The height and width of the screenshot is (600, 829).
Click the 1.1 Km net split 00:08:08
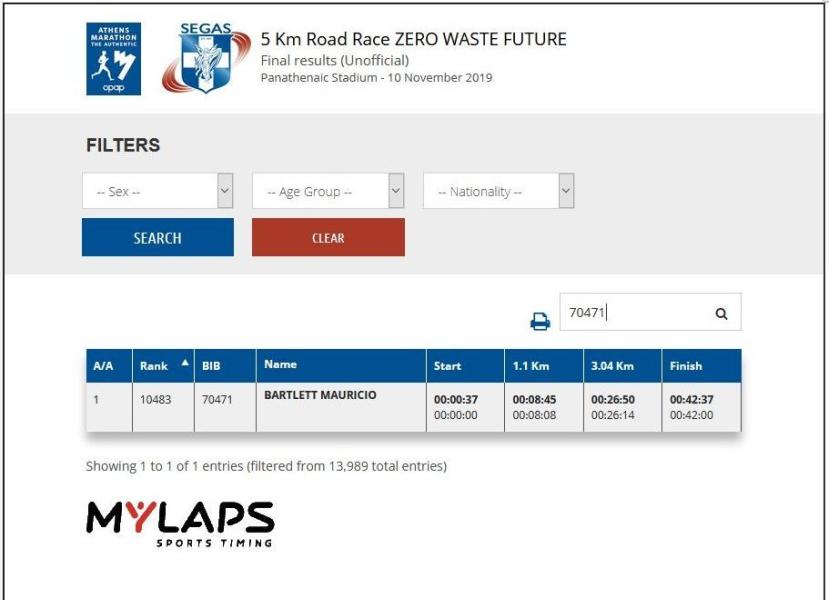[x=535, y=416]
